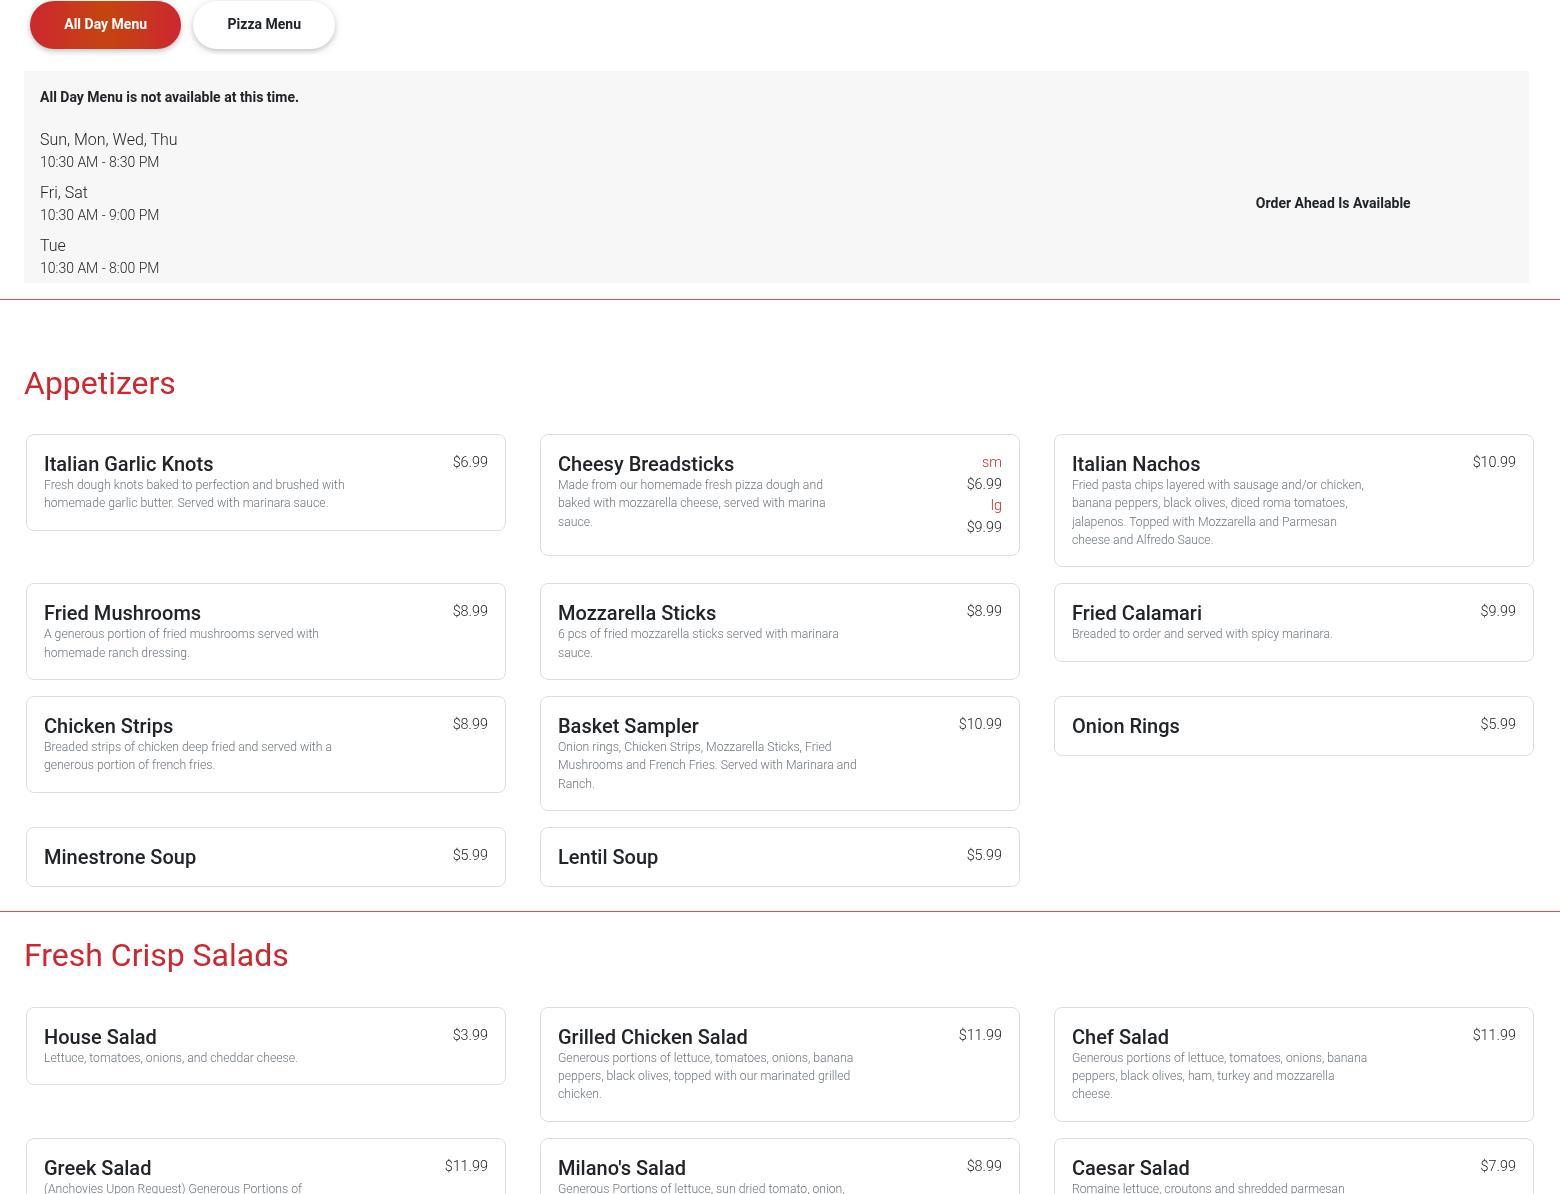Add Chicken Strips from the appetizers
The image size is (1560, 1194).
pyautogui.click(x=265, y=744)
